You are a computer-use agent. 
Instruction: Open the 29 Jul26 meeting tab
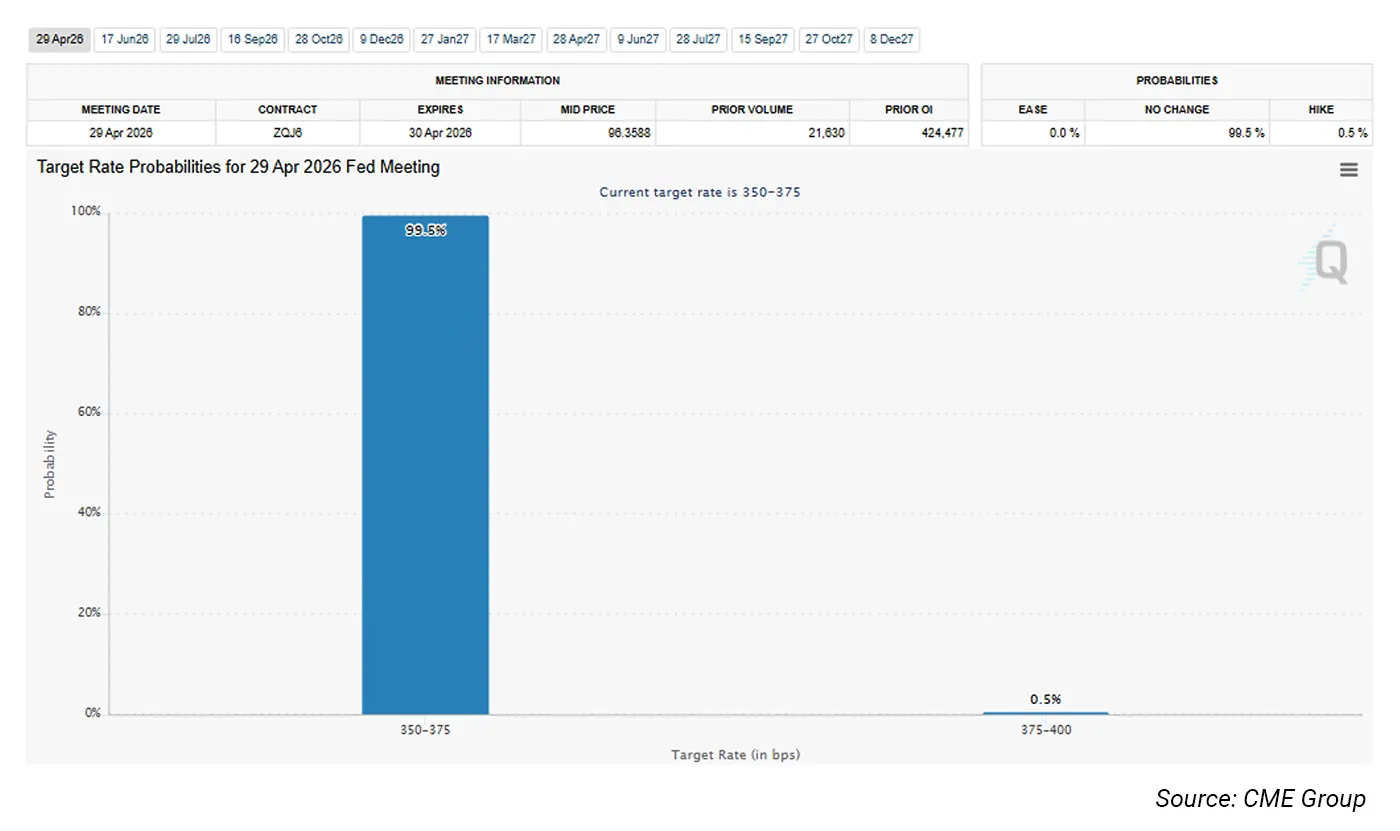188,40
